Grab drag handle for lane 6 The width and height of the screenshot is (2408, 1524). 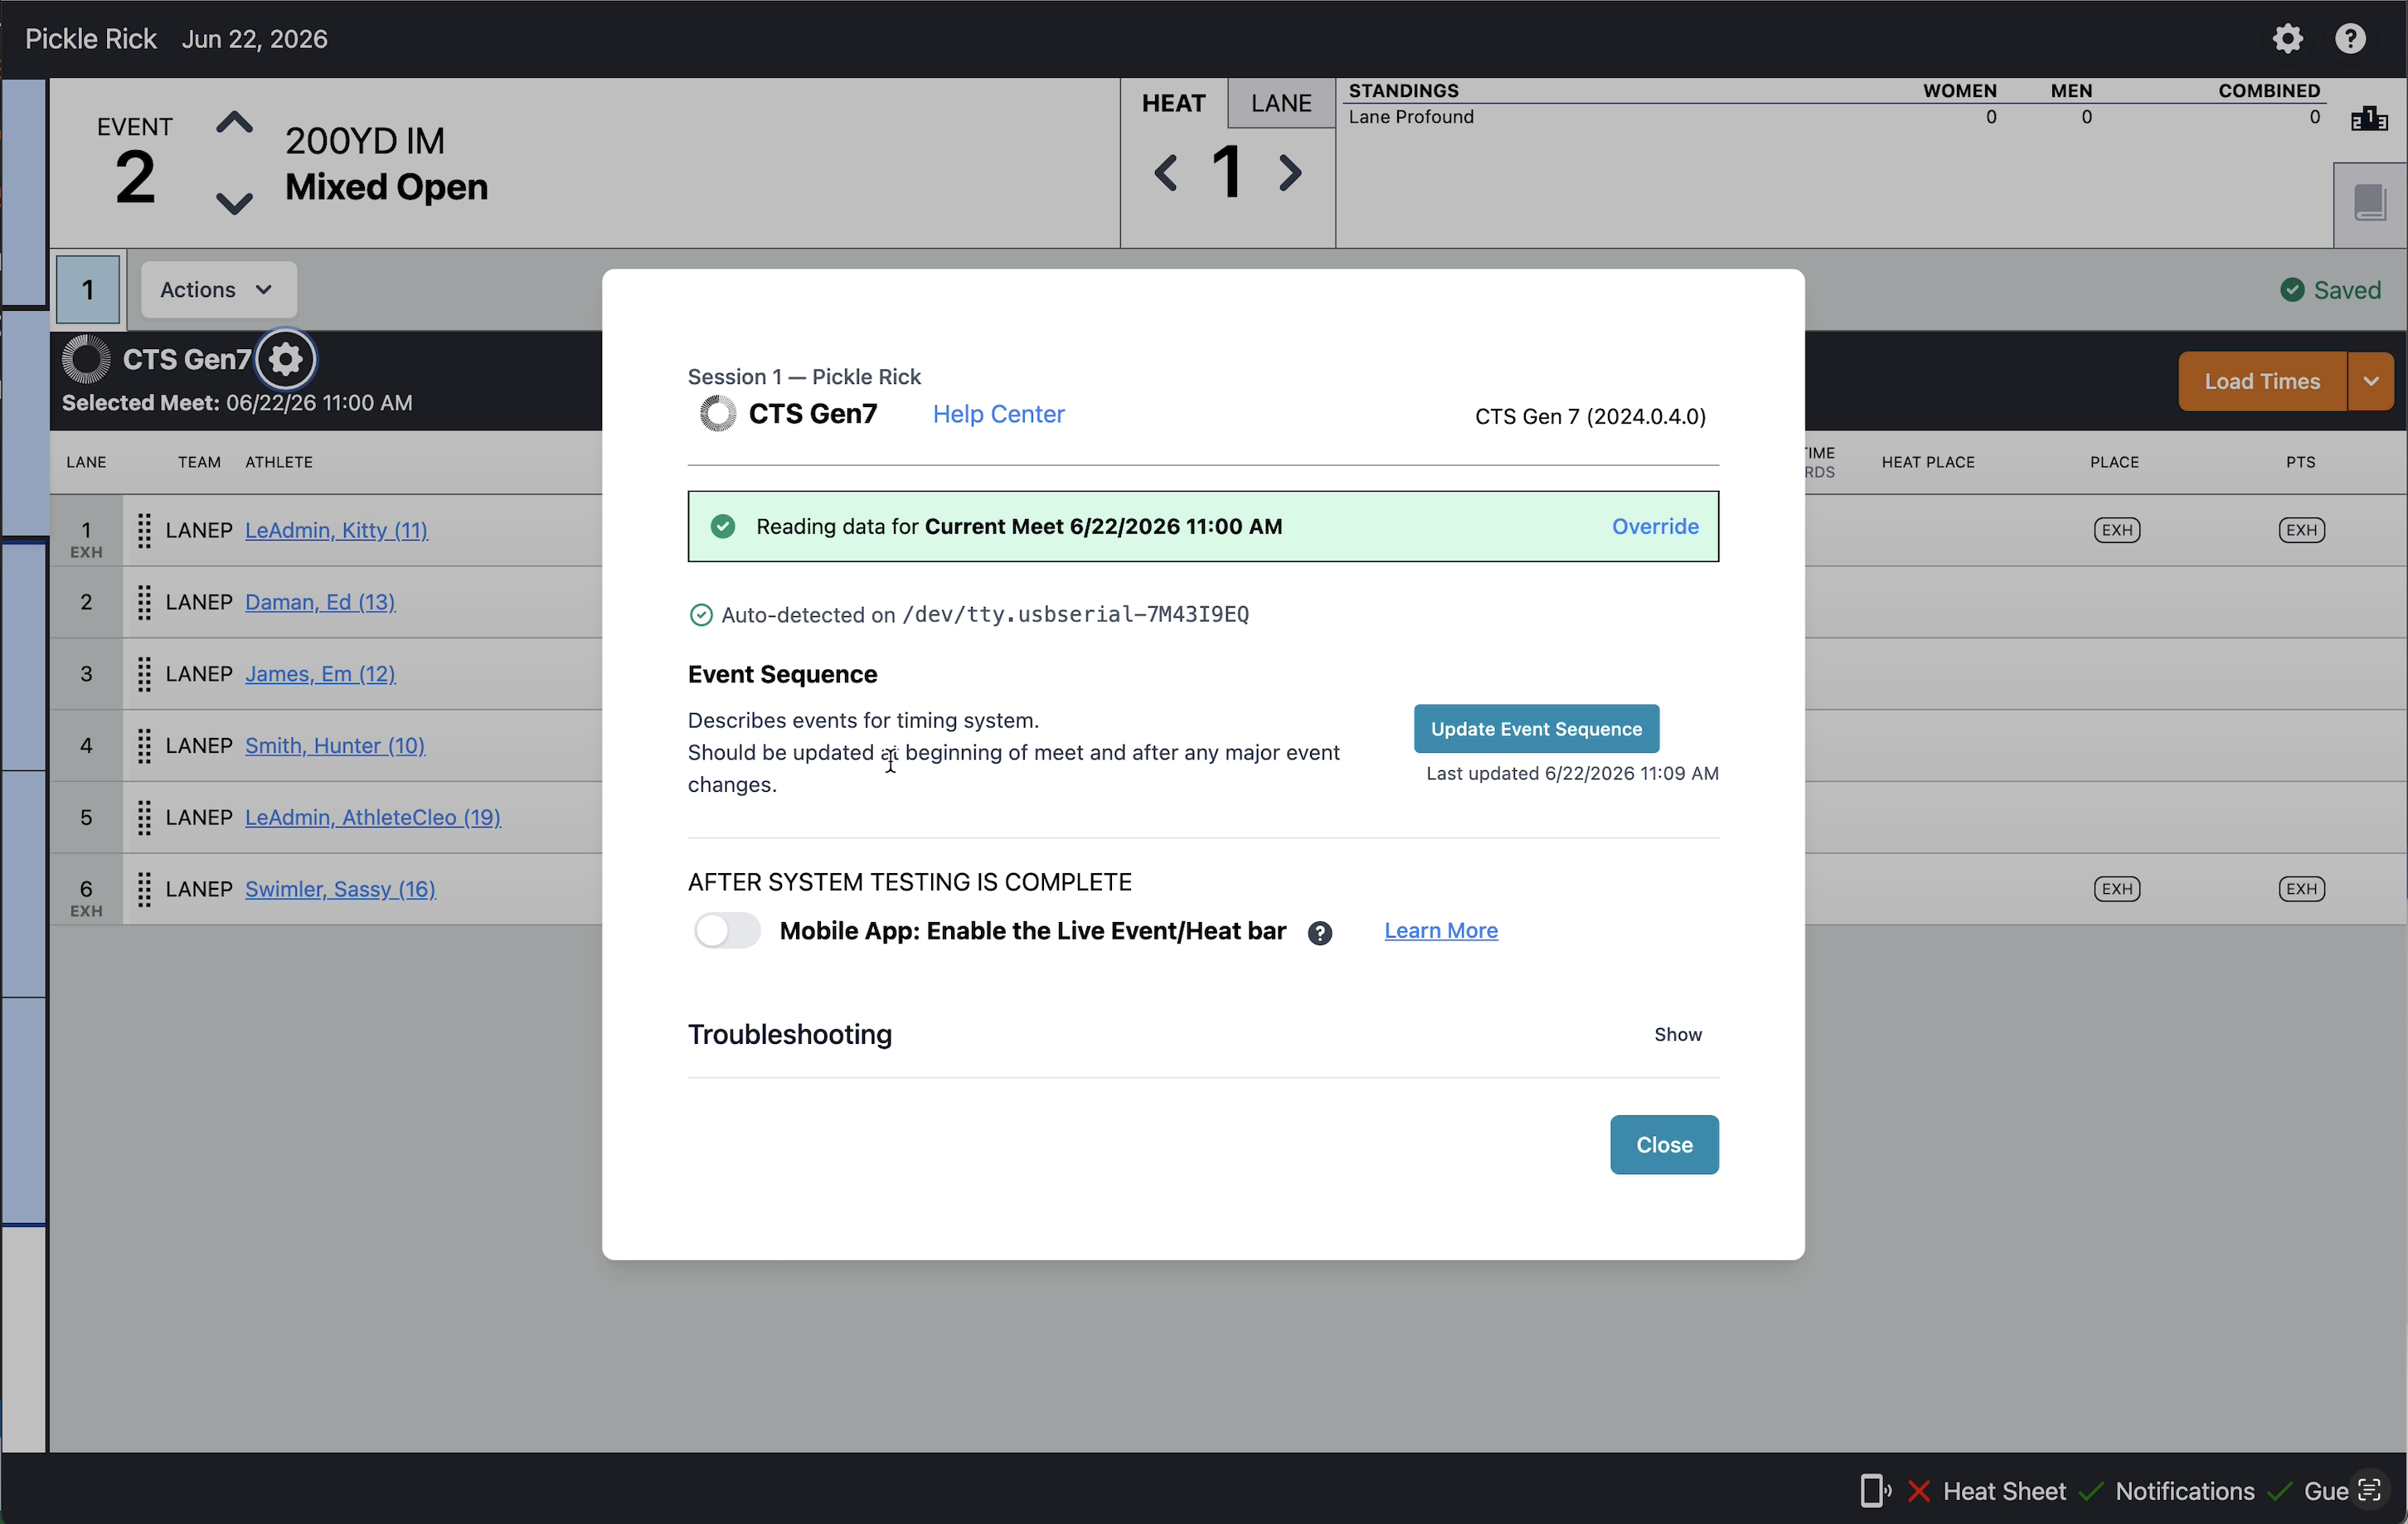144,890
